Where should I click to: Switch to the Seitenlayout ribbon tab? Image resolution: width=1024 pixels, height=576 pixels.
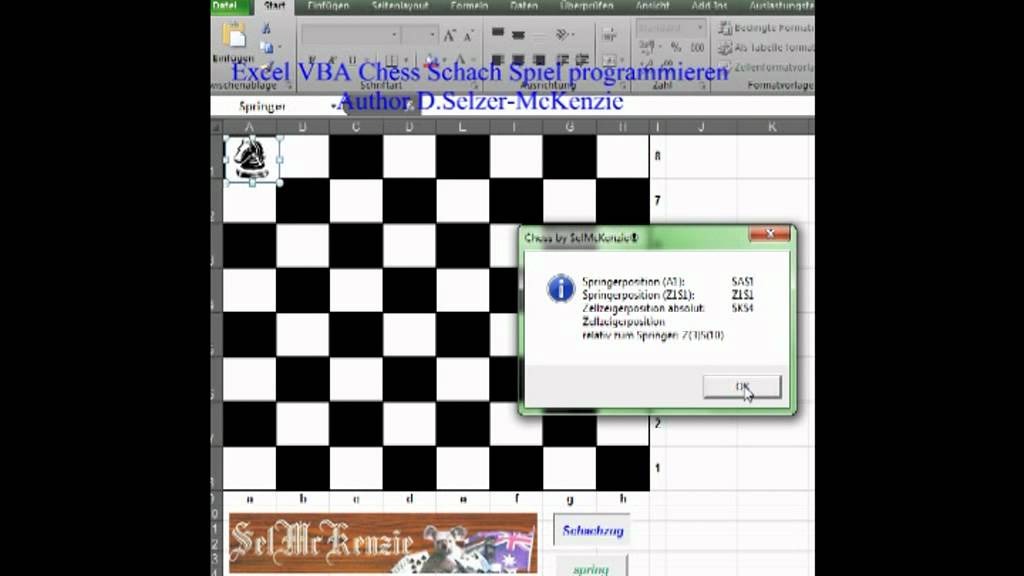coord(400,6)
